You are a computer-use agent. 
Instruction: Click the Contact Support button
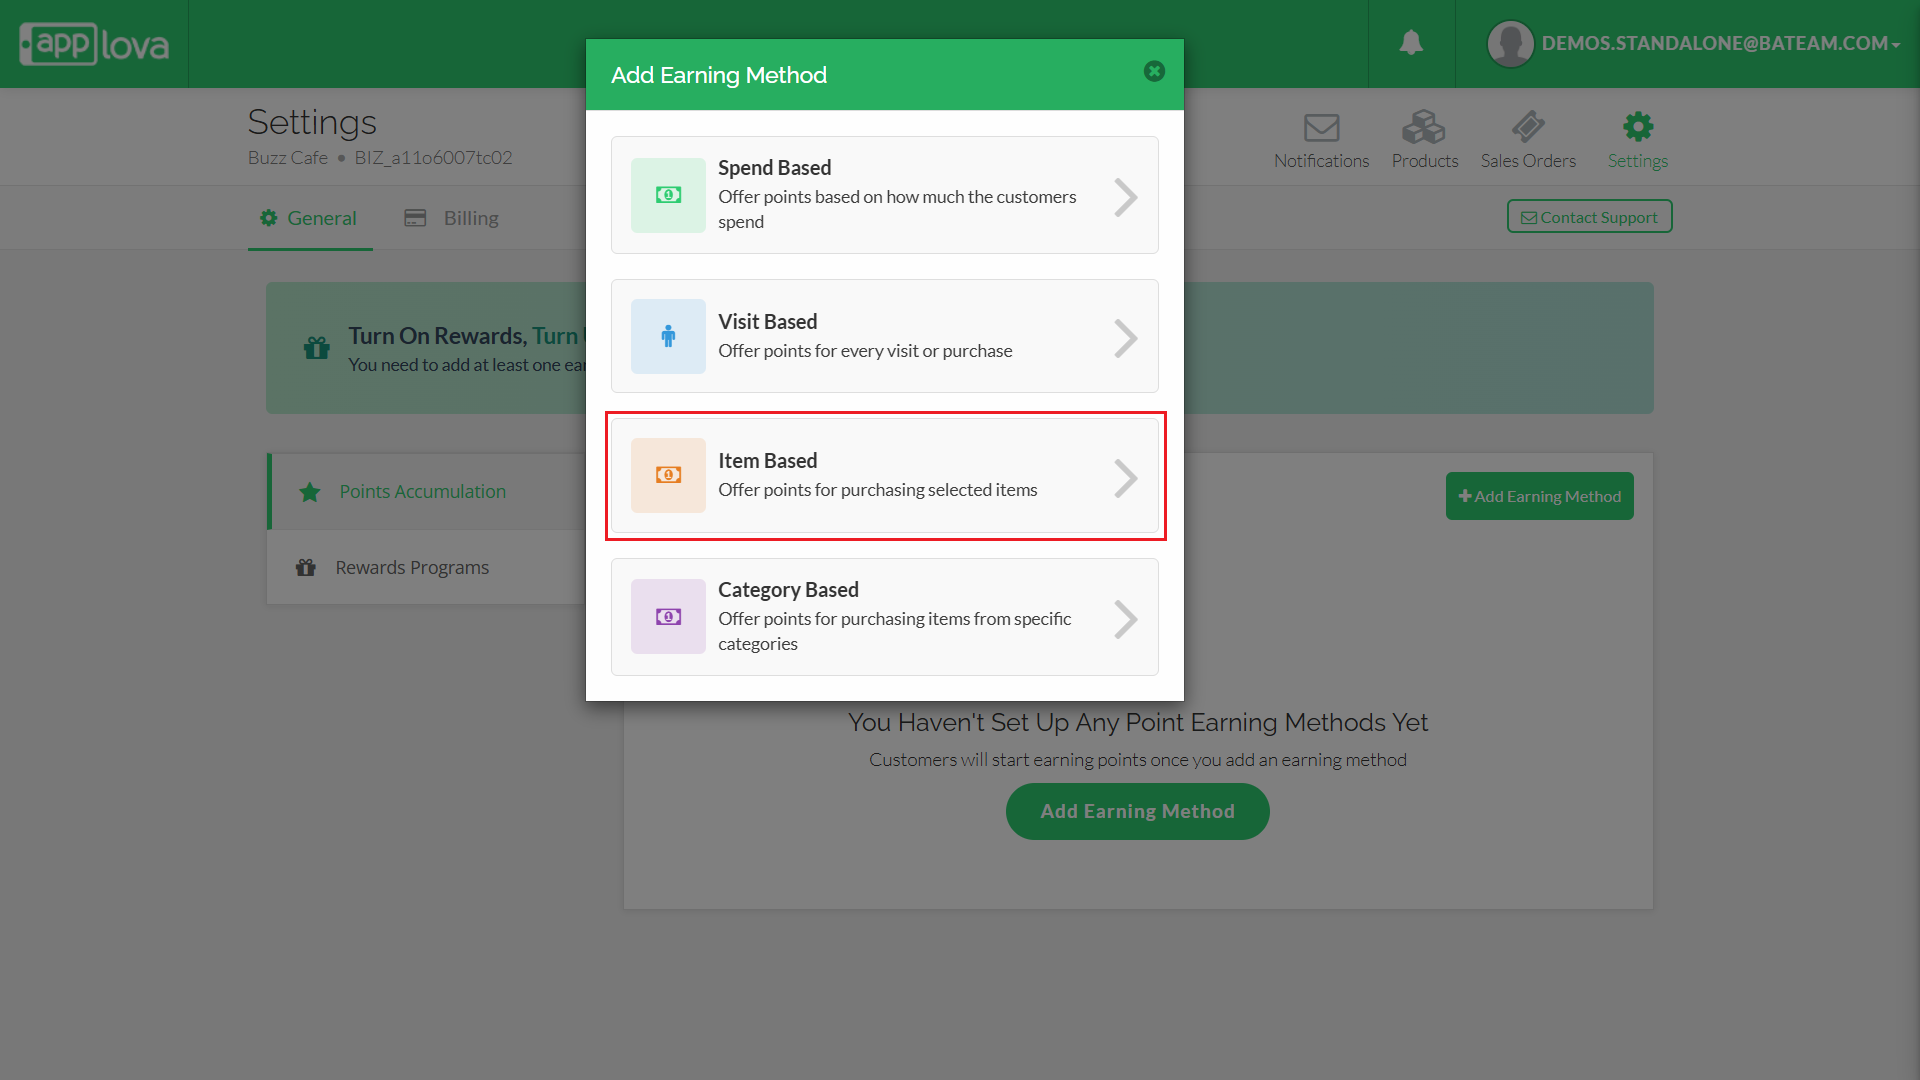tap(1589, 217)
